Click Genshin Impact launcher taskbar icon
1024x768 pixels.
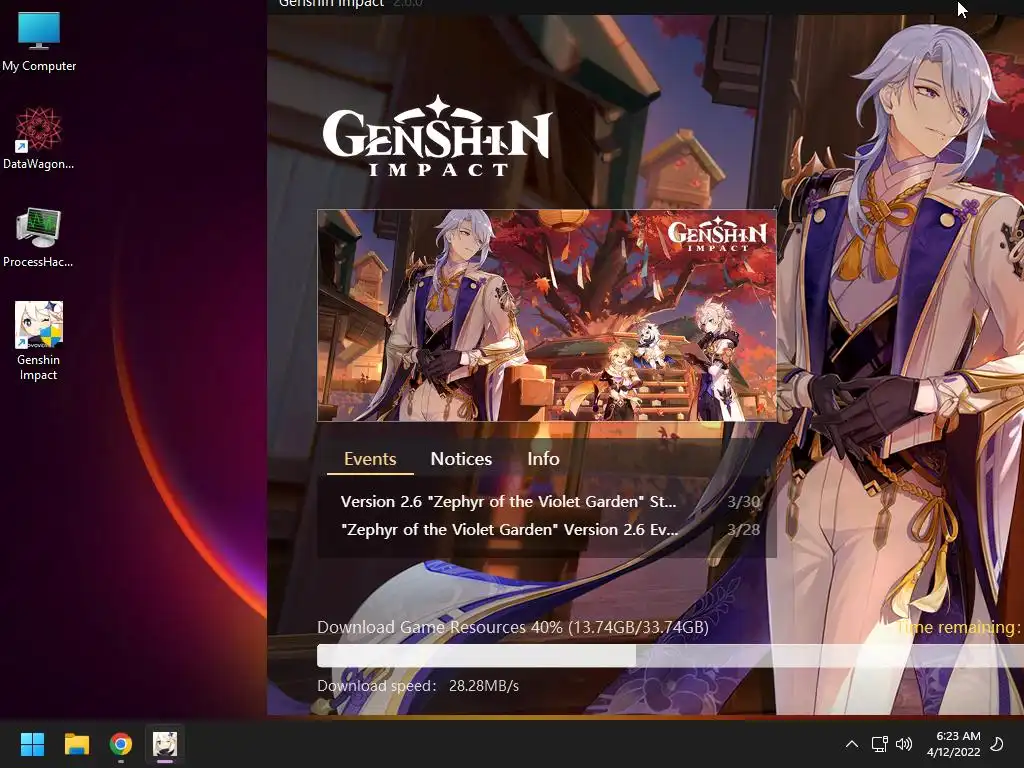tap(165, 744)
